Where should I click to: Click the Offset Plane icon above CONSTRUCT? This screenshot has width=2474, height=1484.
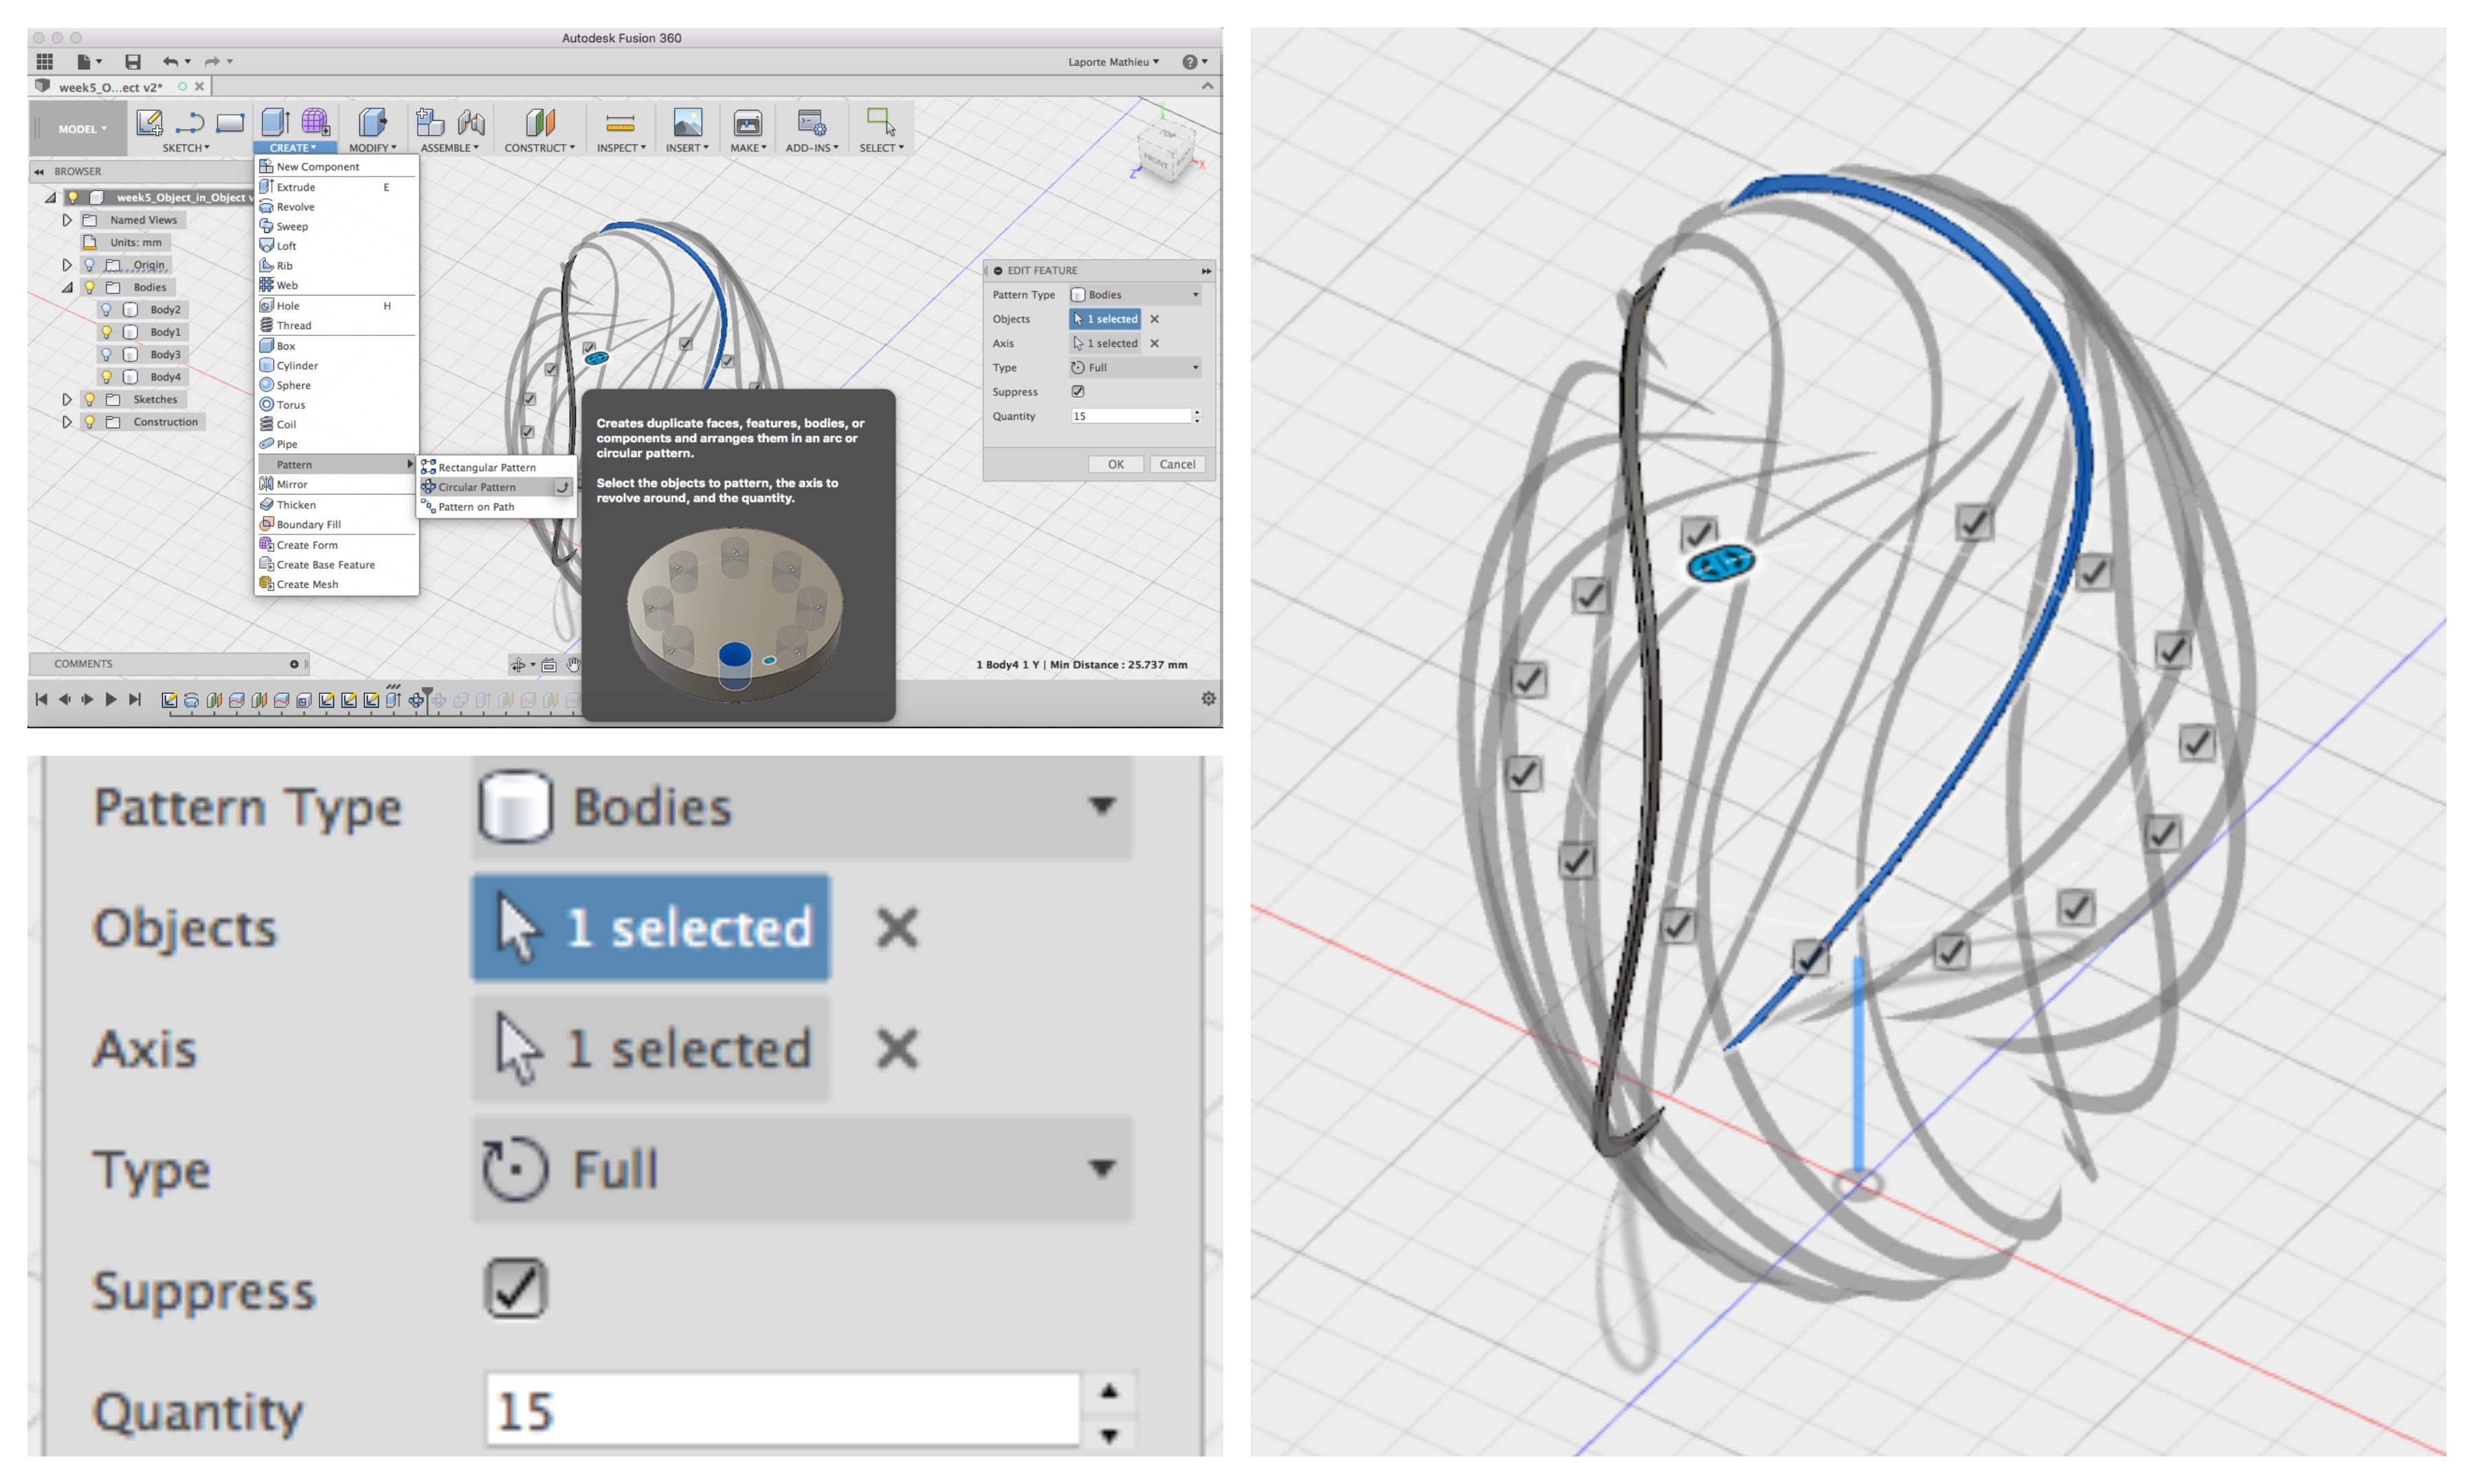pos(540,122)
